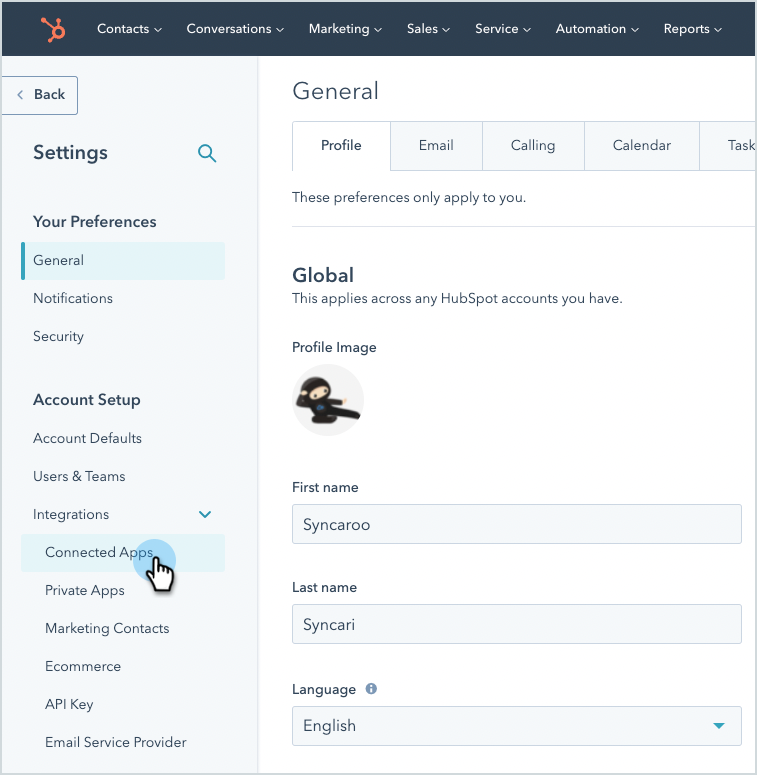The image size is (757, 775).
Task: Open the Marketing dropdown menu
Action: [345, 29]
